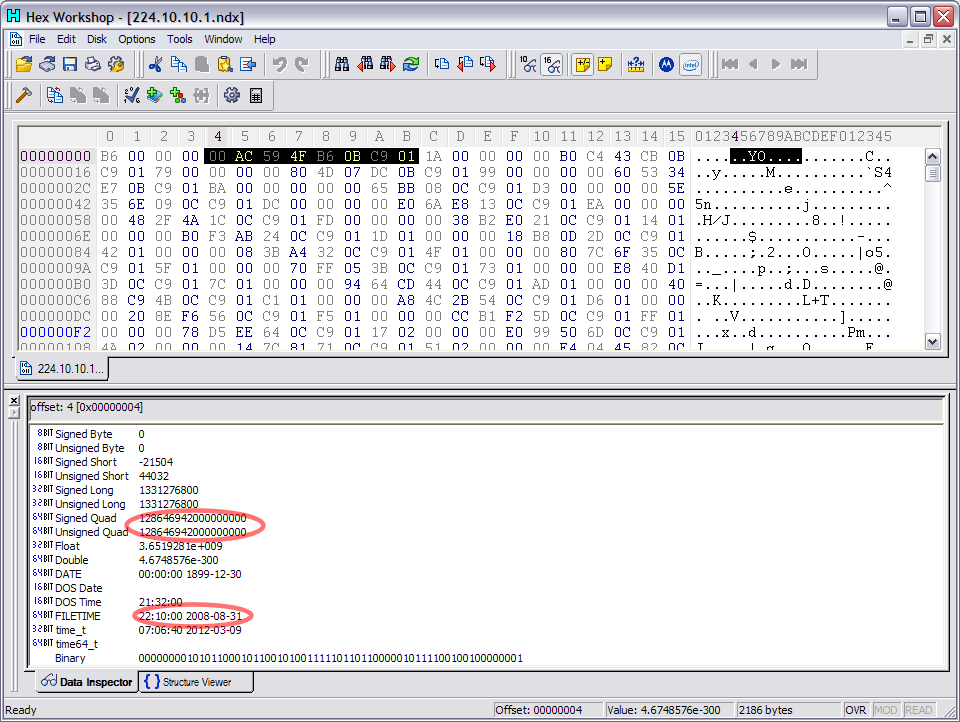Click the Signed Short value -21504

(156, 462)
